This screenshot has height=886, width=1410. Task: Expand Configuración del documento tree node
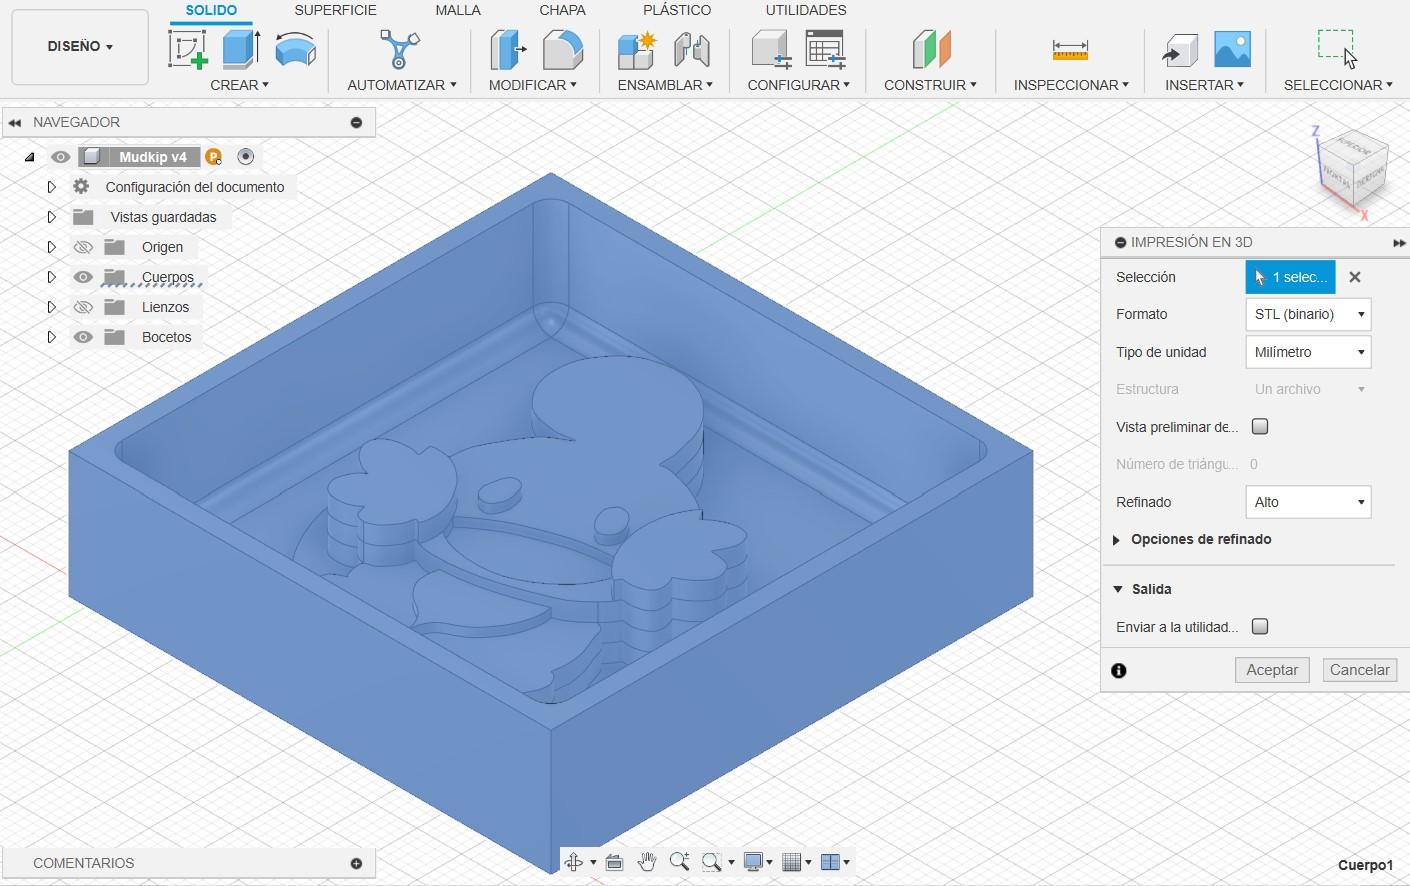click(x=51, y=187)
